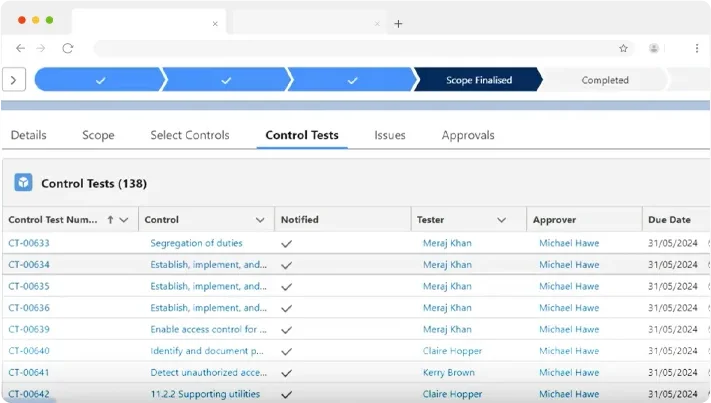
Task: Click sort arrow on Control Test Number column
Action: click(110, 220)
